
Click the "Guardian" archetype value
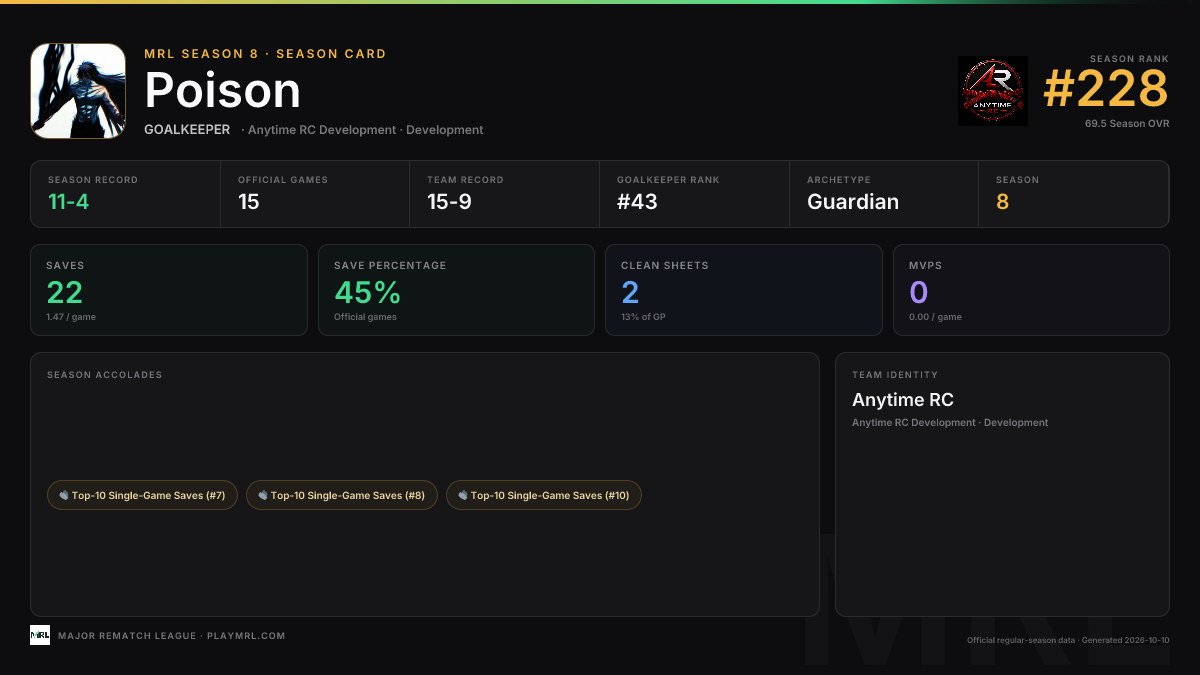point(853,202)
